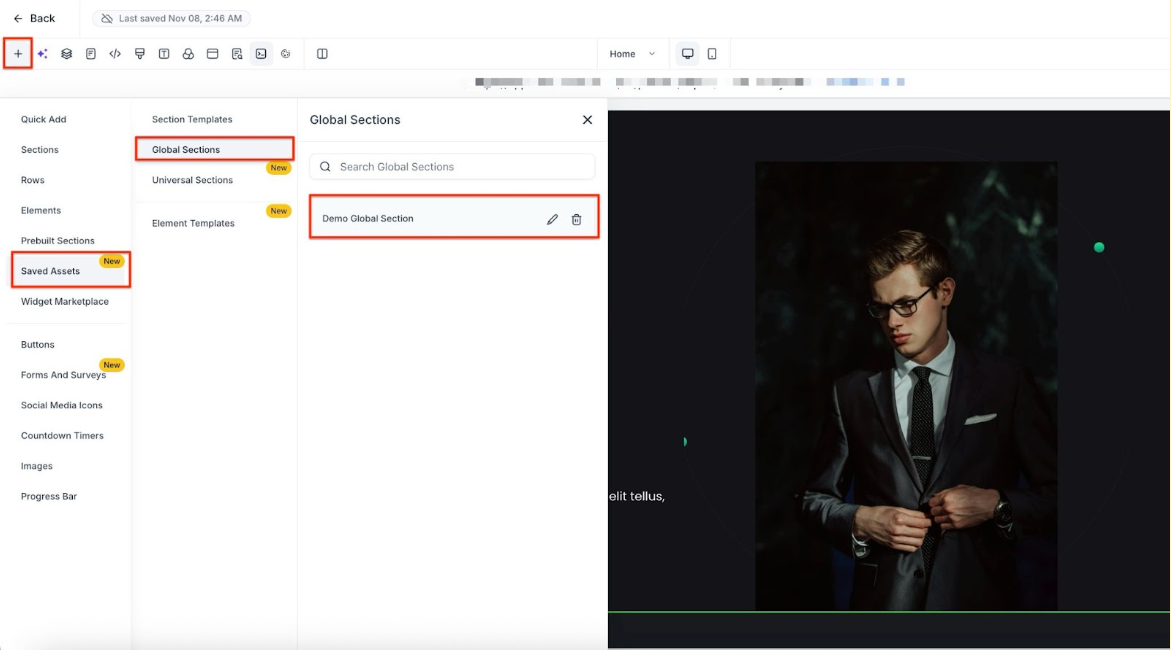The height and width of the screenshot is (650, 1171).
Task: Open Universal Sections list
Action: coord(192,180)
